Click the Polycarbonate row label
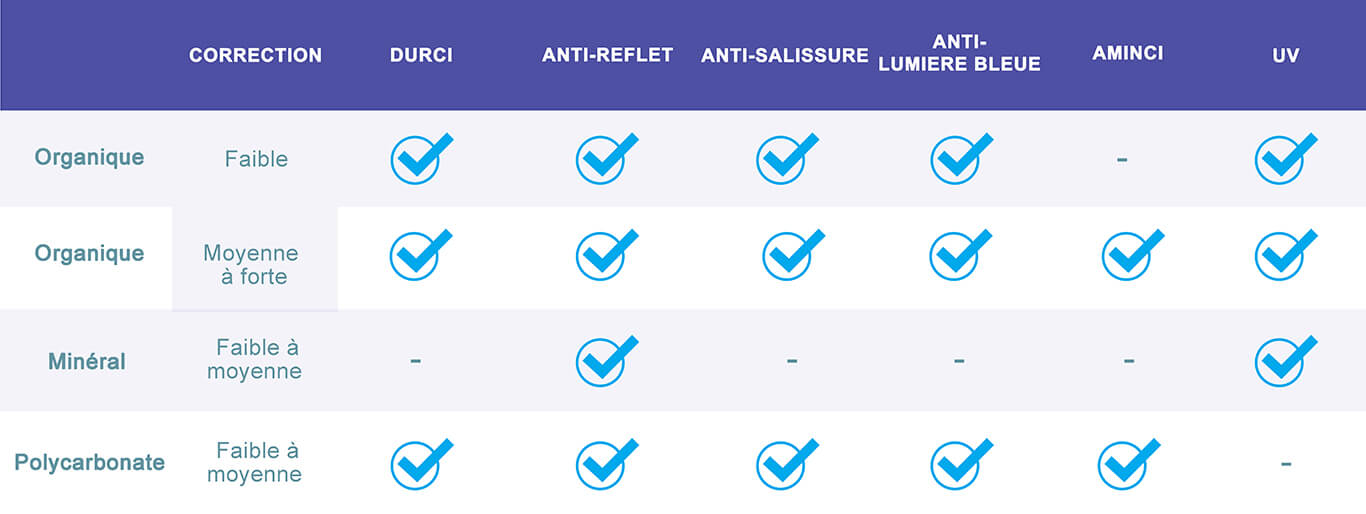 pyautogui.click(x=90, y=463)
